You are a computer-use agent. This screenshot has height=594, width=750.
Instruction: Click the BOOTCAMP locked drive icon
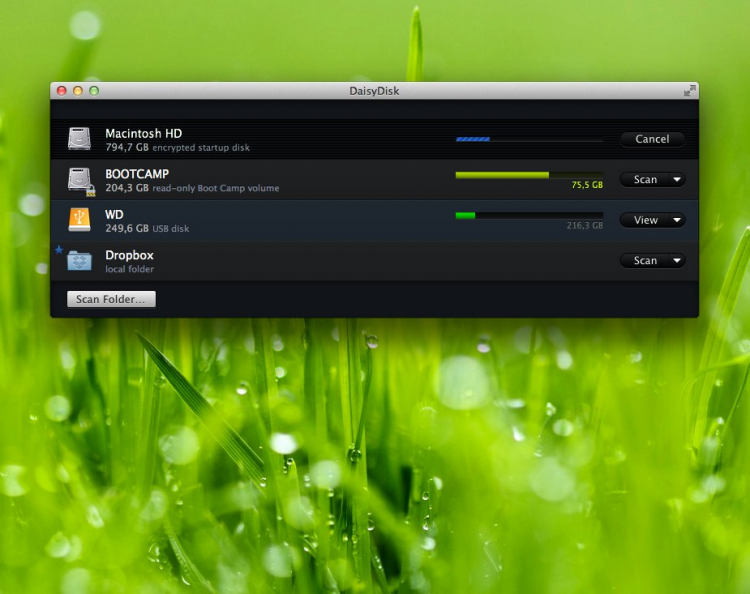[x=80, y=181]
